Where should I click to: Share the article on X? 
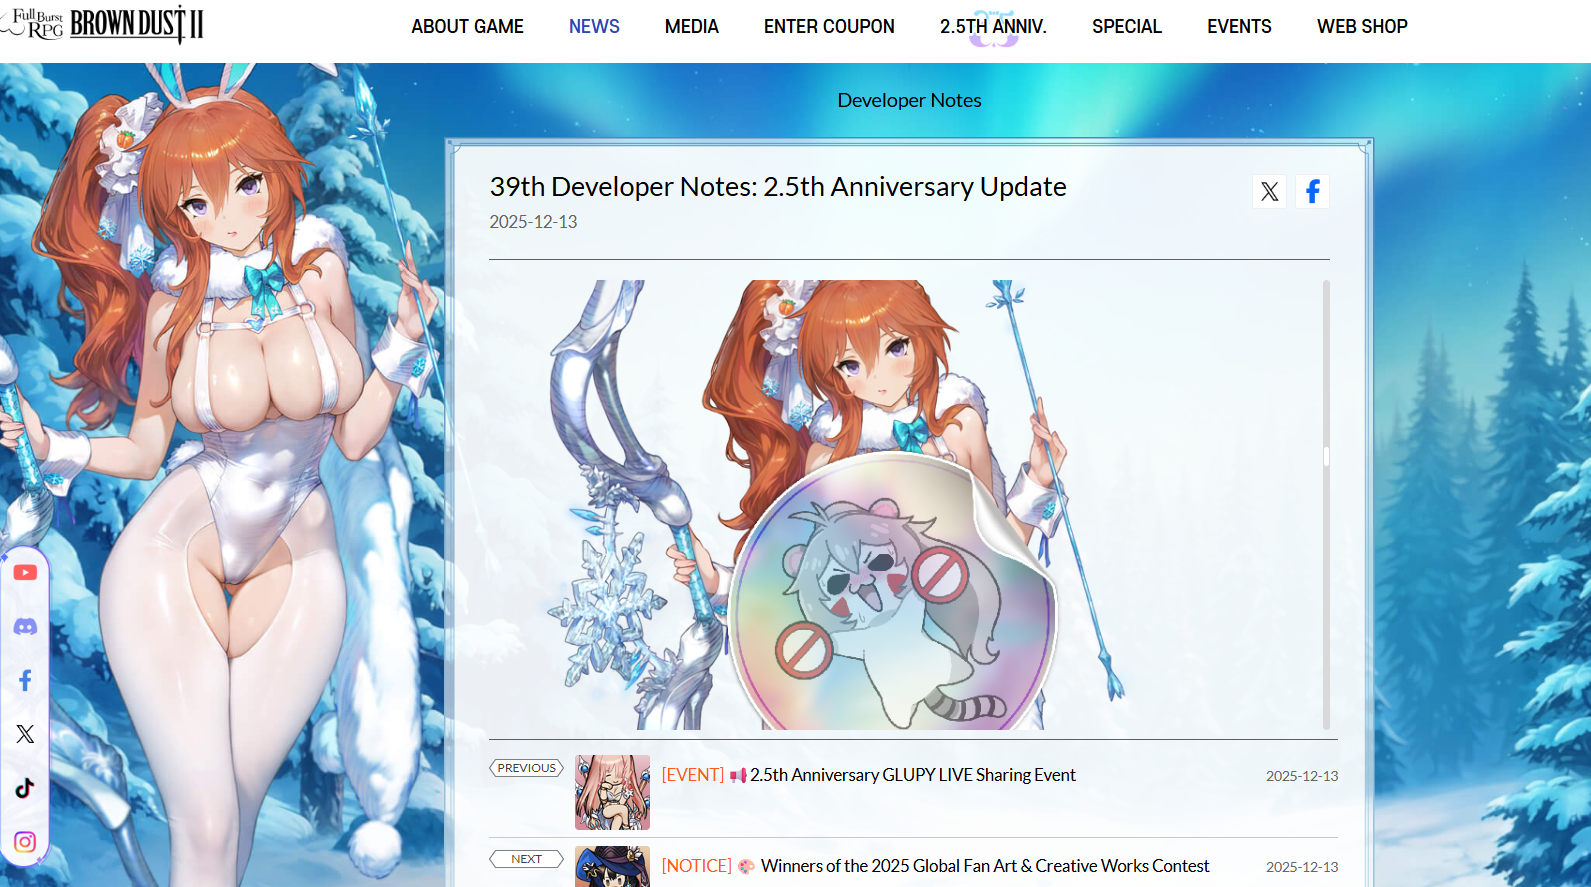coord(1270,192)
